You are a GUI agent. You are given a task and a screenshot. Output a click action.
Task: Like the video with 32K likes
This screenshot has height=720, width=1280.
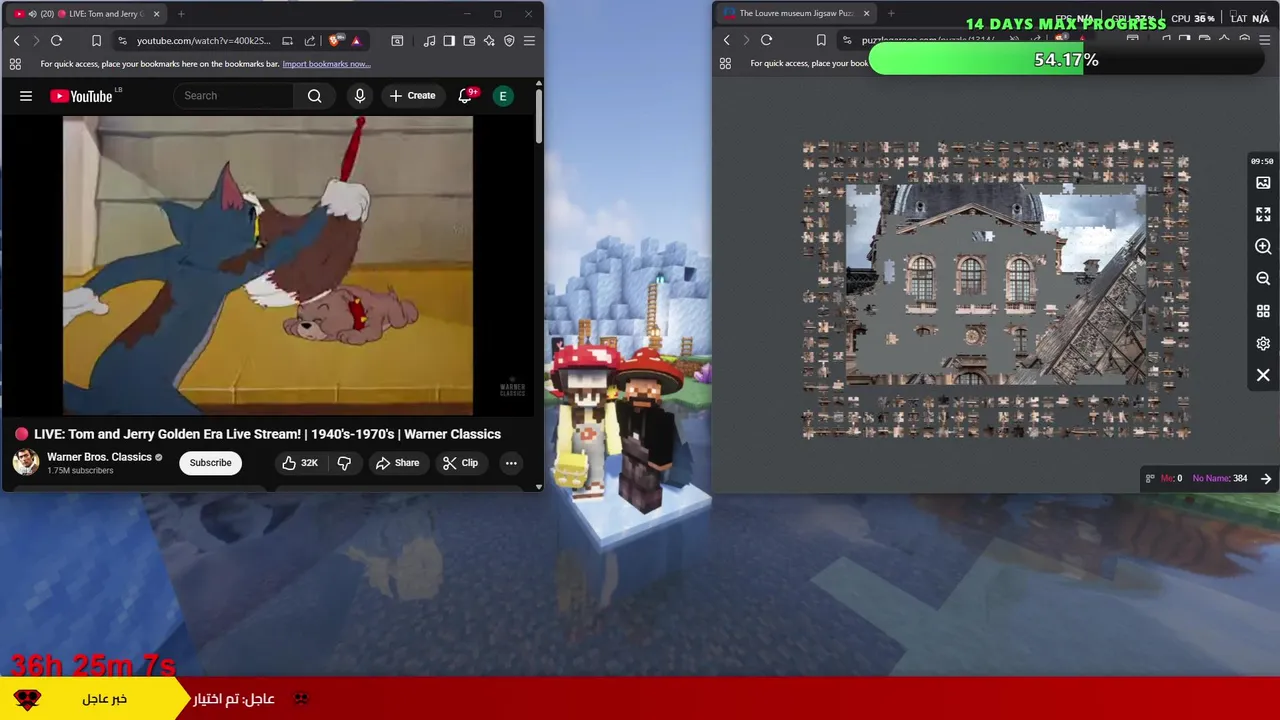click(299, 463)
